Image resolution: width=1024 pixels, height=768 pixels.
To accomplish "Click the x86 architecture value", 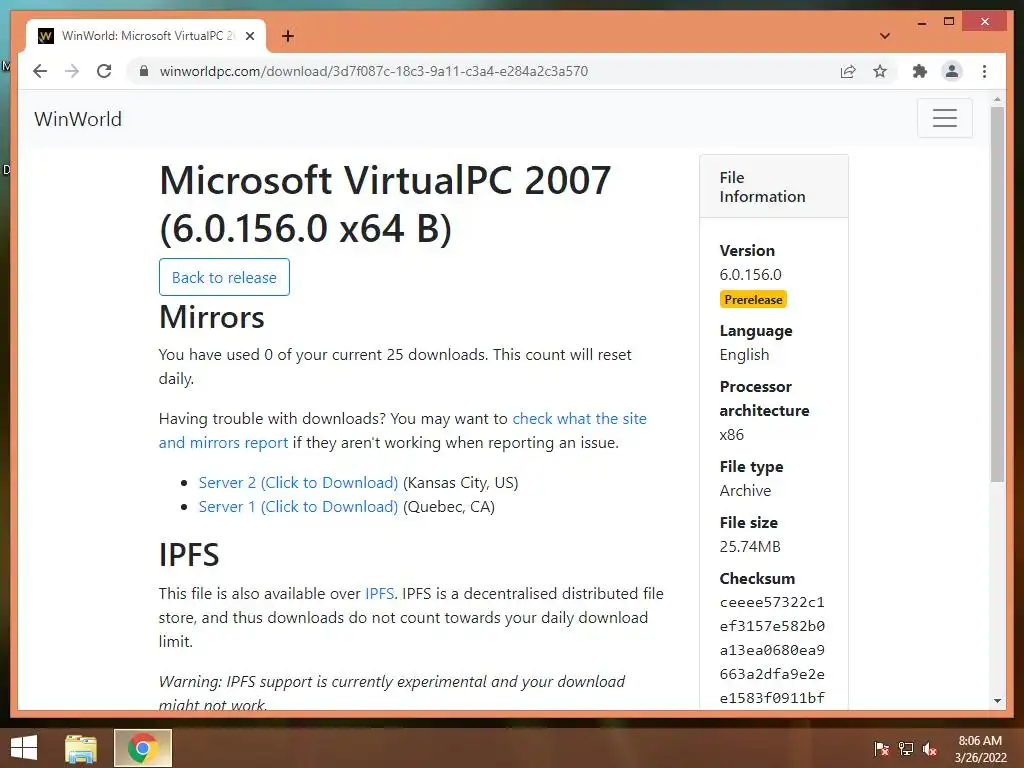I will point(731,435).
